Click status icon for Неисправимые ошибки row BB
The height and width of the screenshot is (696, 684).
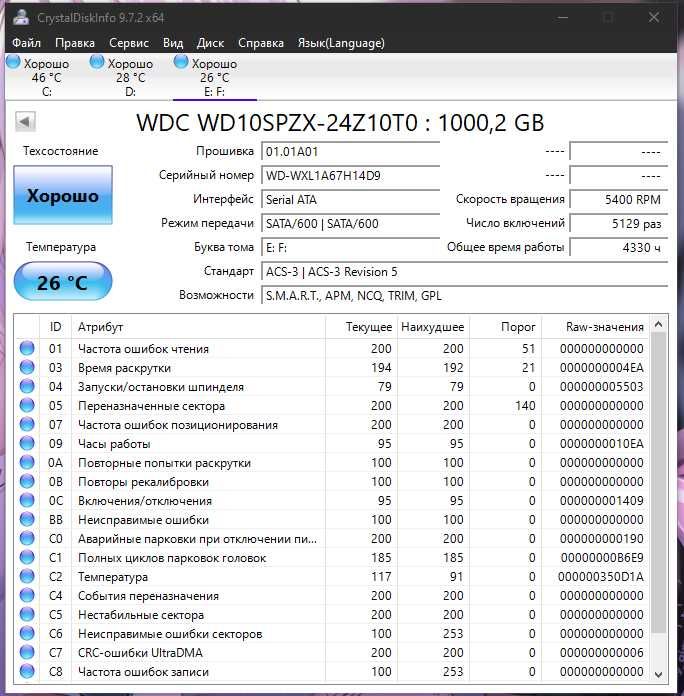(27, 519)
